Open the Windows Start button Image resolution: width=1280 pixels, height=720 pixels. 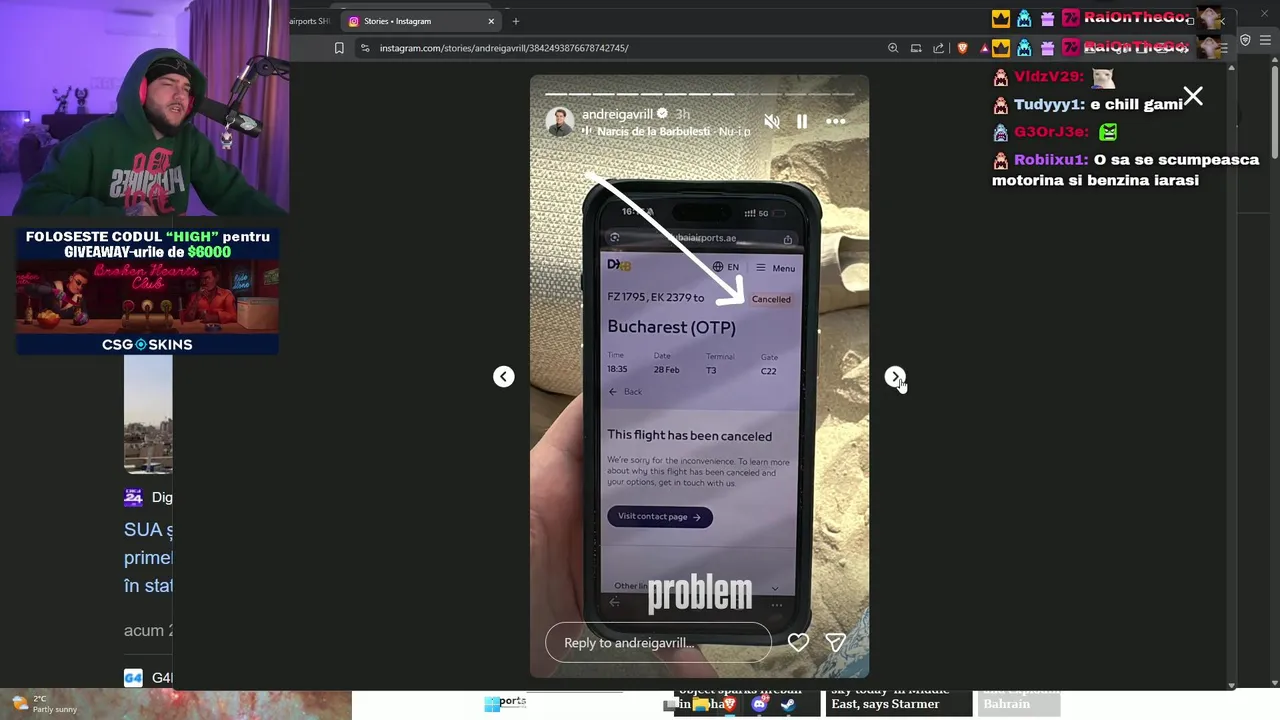tap(494, 704)
